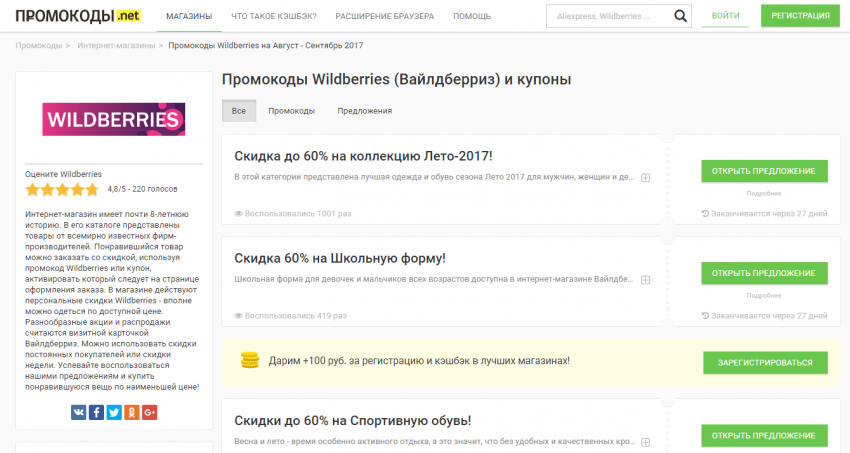Share via Facebook icon

click(x=96, y=412)
